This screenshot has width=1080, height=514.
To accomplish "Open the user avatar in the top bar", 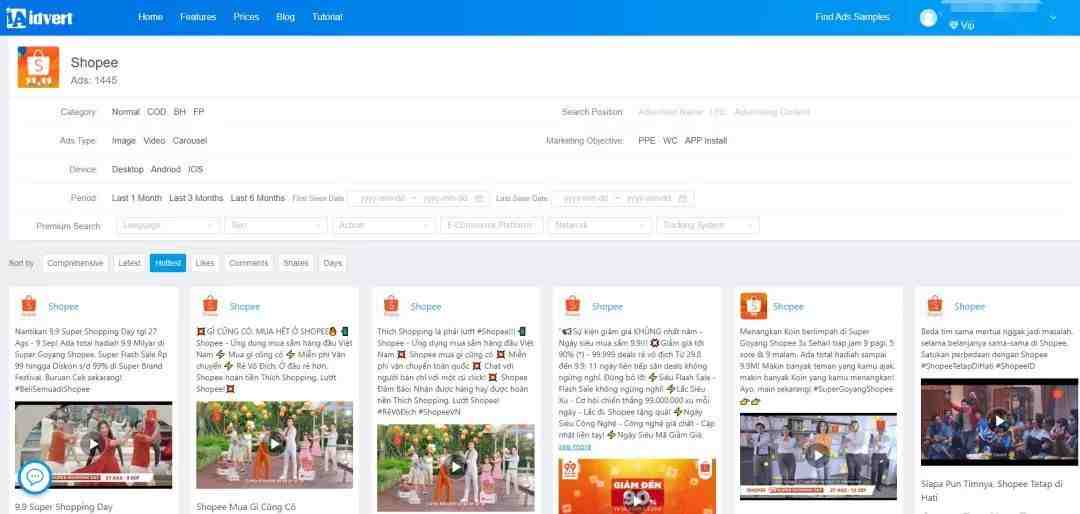I will tap(928, 18).
